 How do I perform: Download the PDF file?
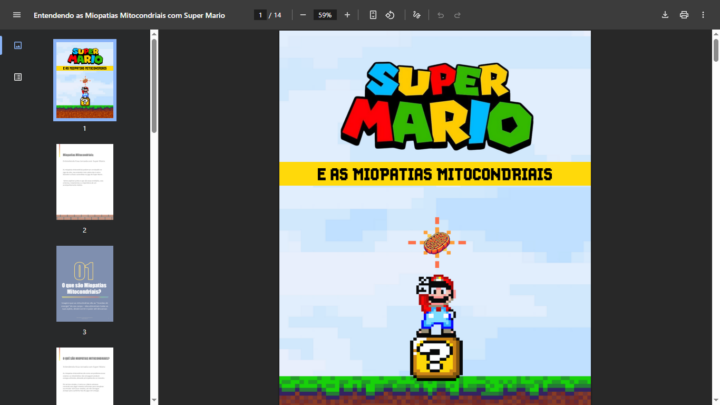665,15
